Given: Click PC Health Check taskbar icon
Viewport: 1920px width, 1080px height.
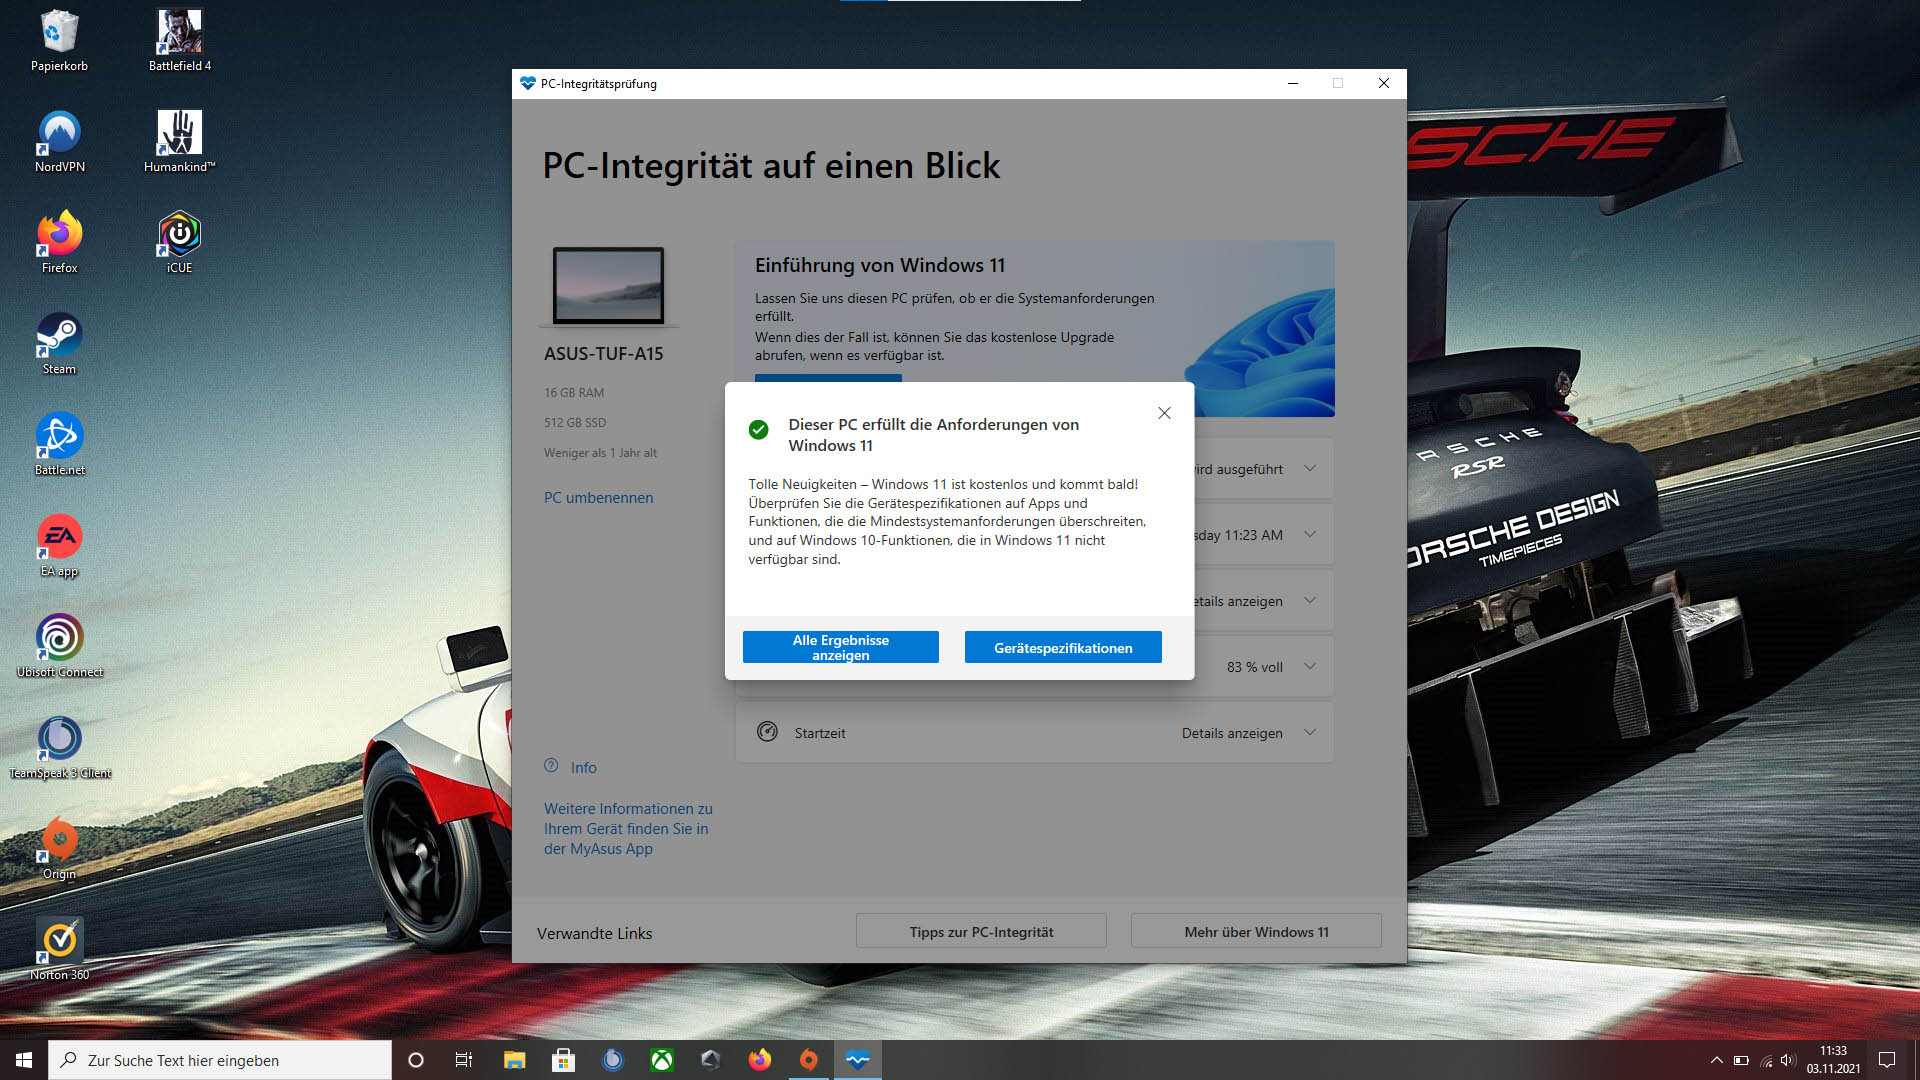Looking at the screenshot, I should click(x=858, y=1060).
